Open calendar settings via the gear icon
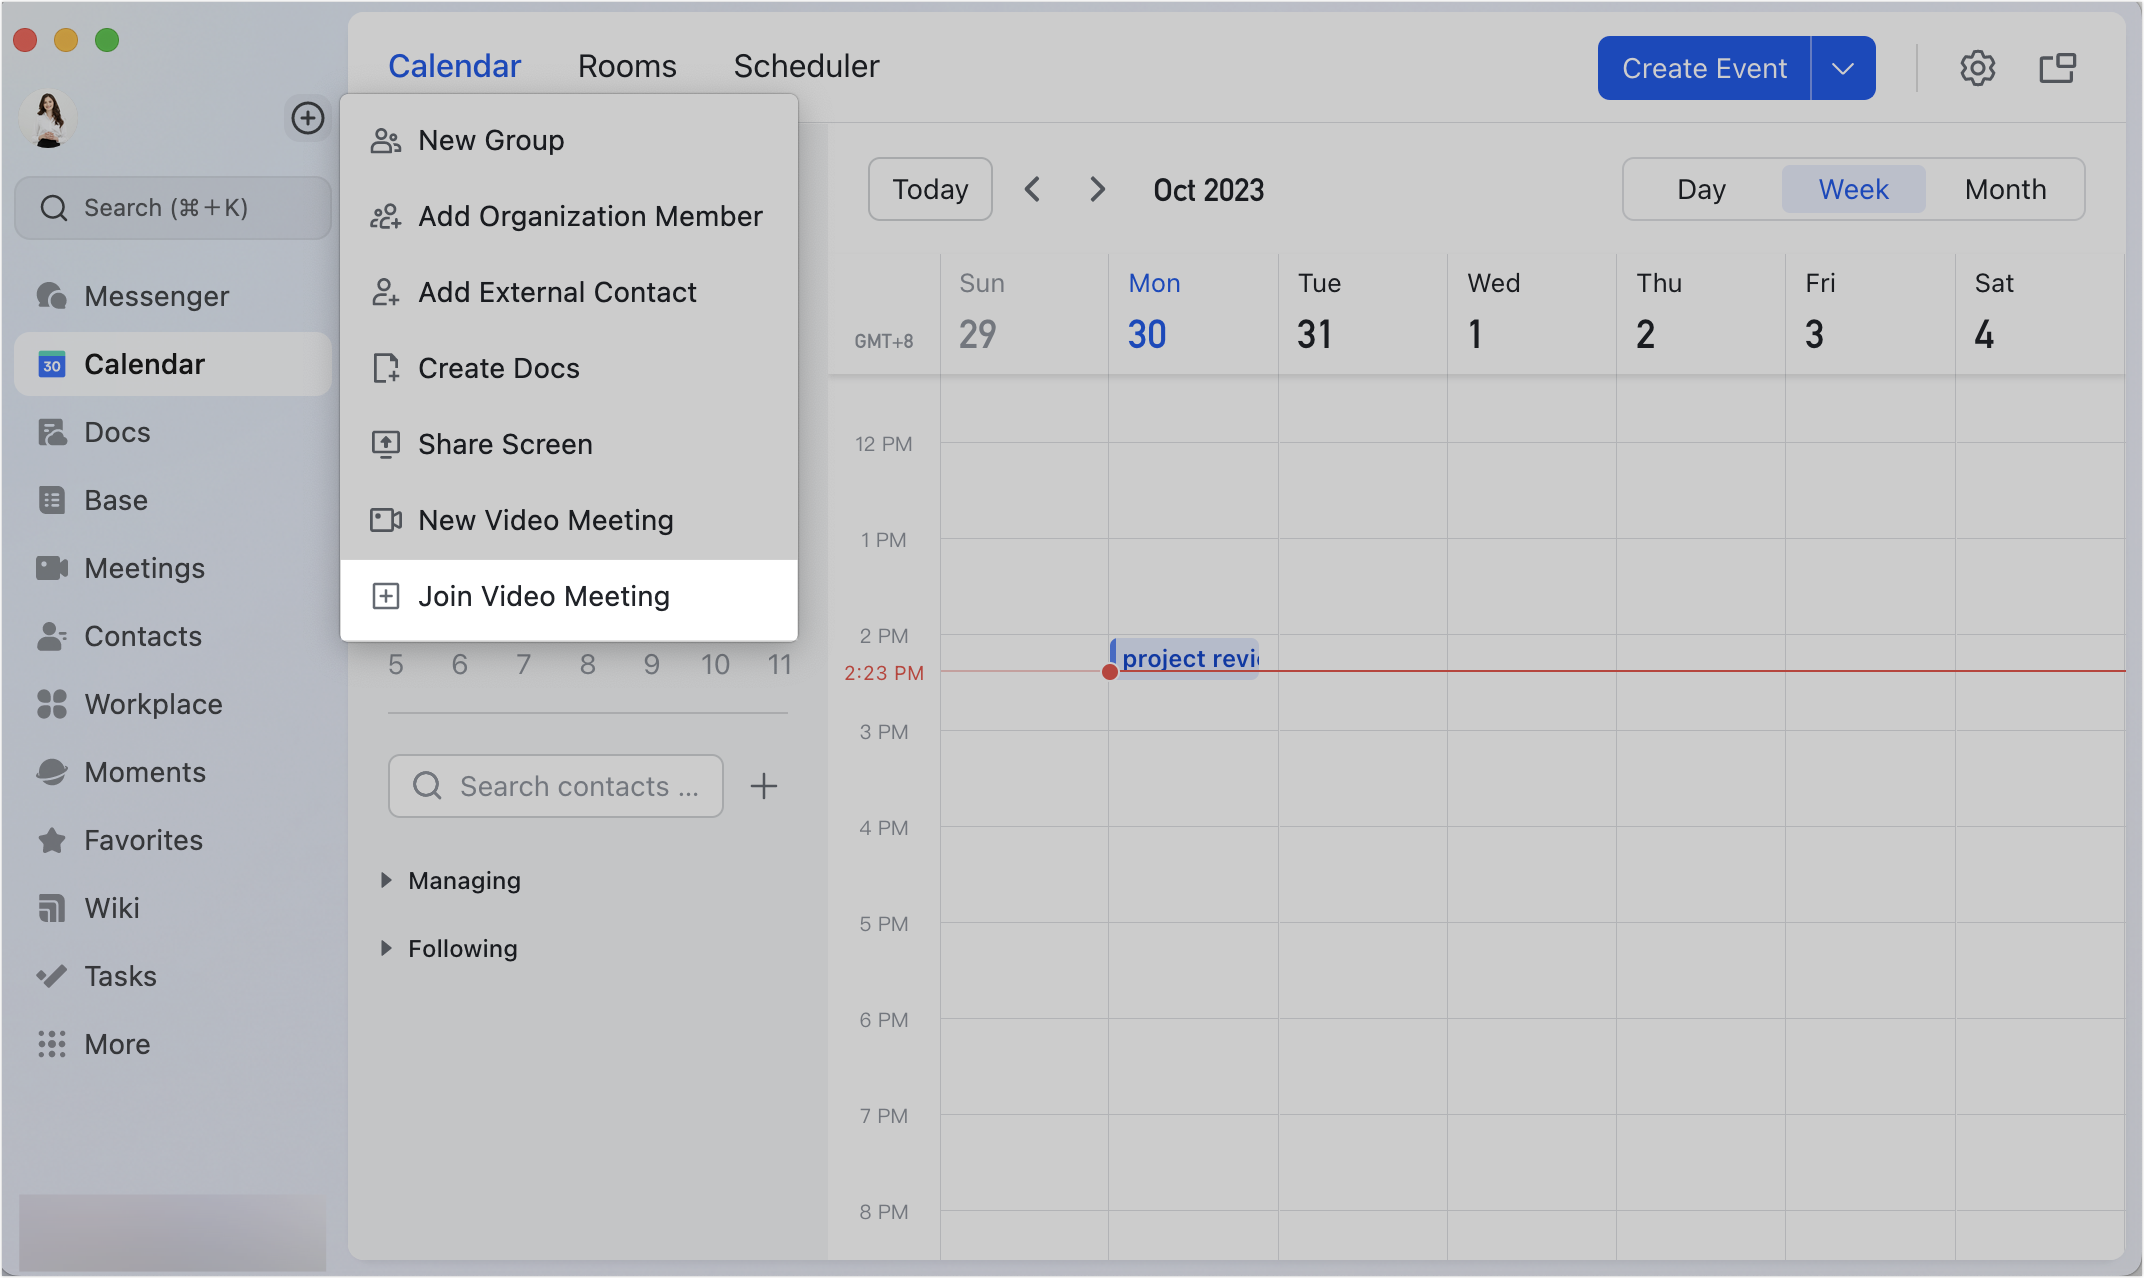Image resolution: width=2144 pixels, height=1278 pixels. point(1977,67)
